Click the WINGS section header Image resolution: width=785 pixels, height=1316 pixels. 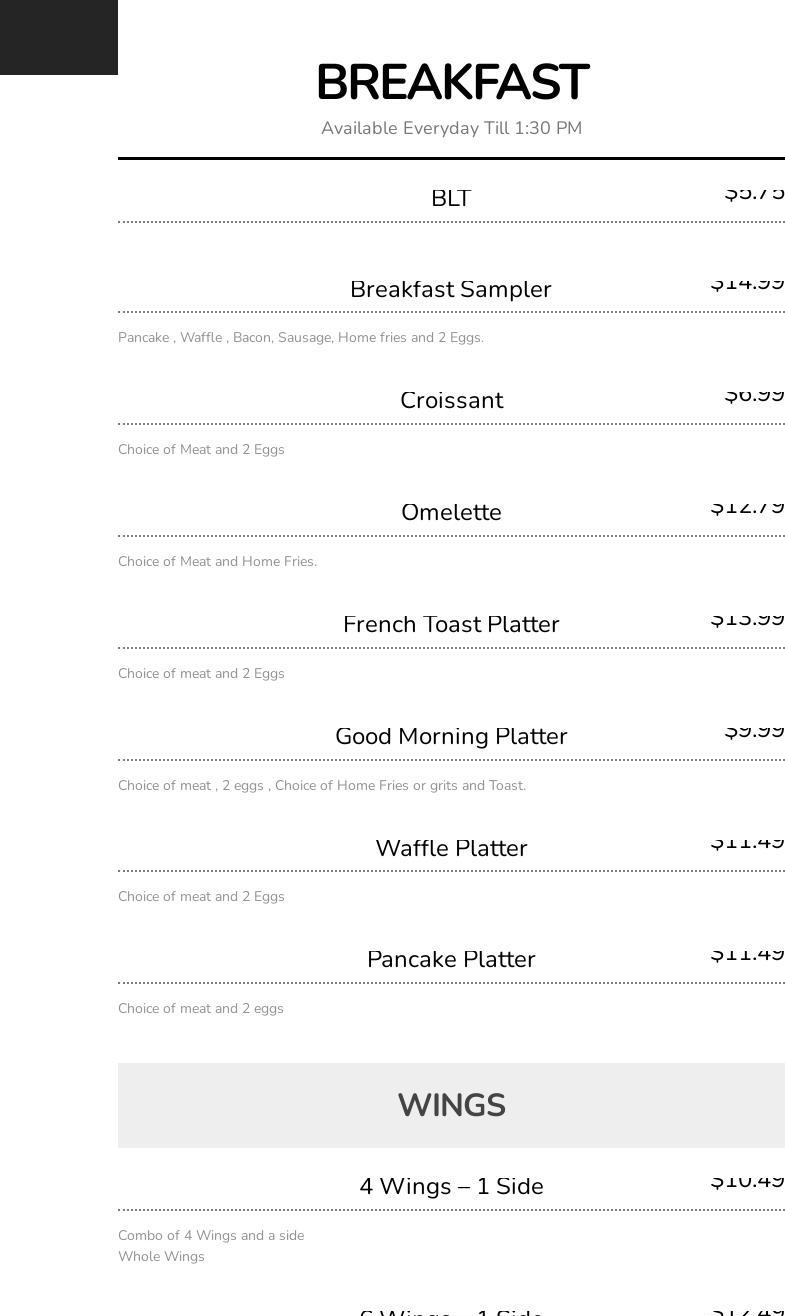451,1105
